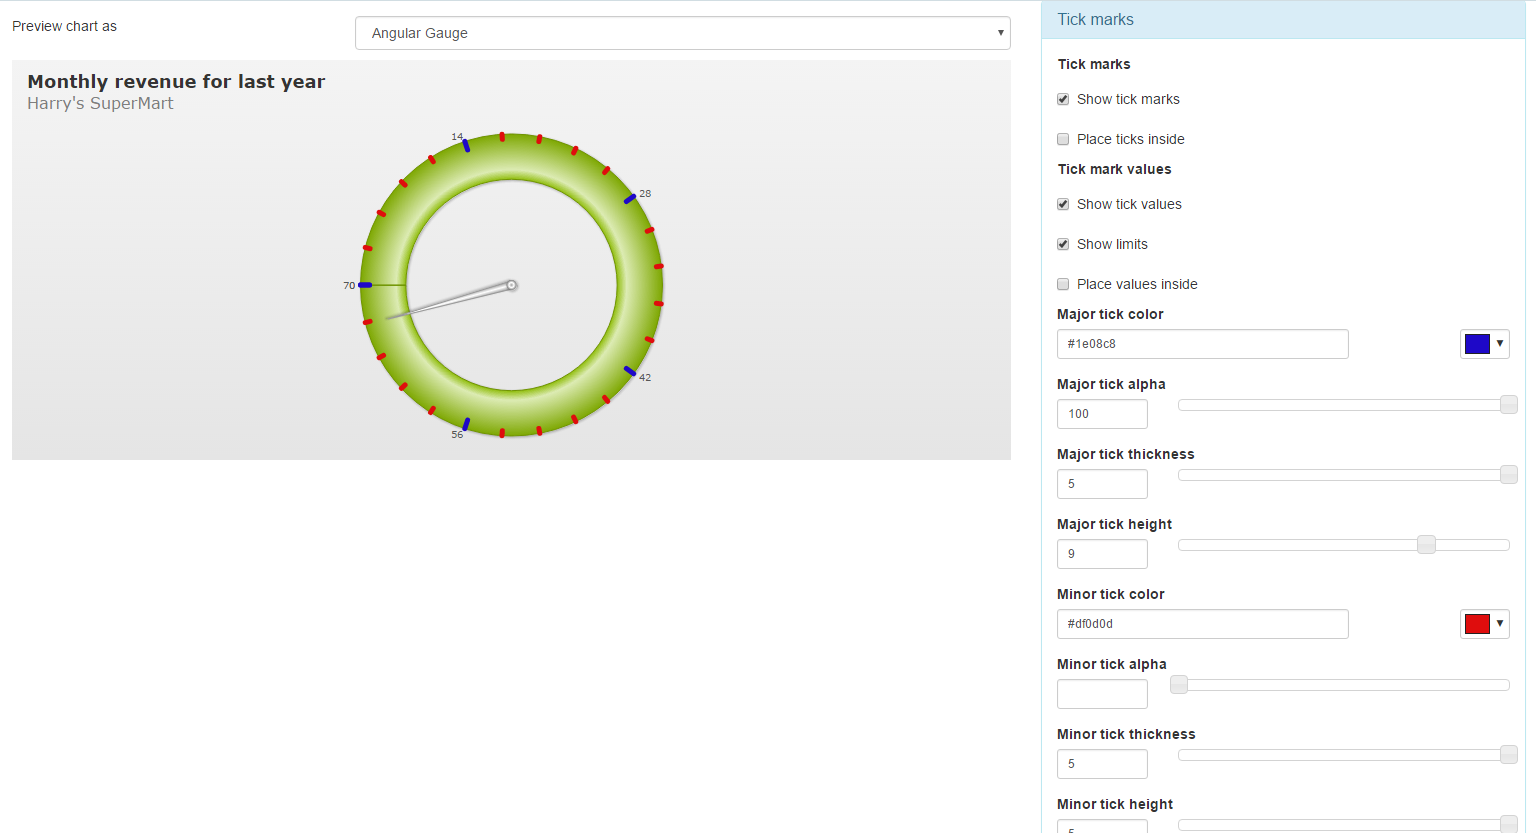The width and height of the screenshot is (1536, 833).
Task: Click the blue Major tick color swatch
Action: coord(1476,344)
